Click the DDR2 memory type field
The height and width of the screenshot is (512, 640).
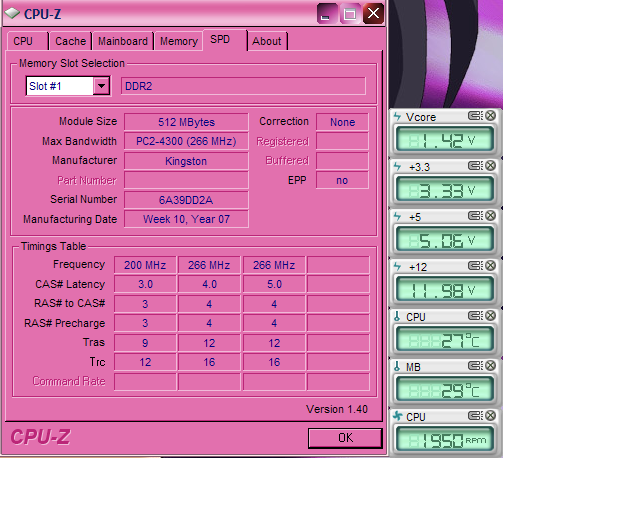click(243, 86)
